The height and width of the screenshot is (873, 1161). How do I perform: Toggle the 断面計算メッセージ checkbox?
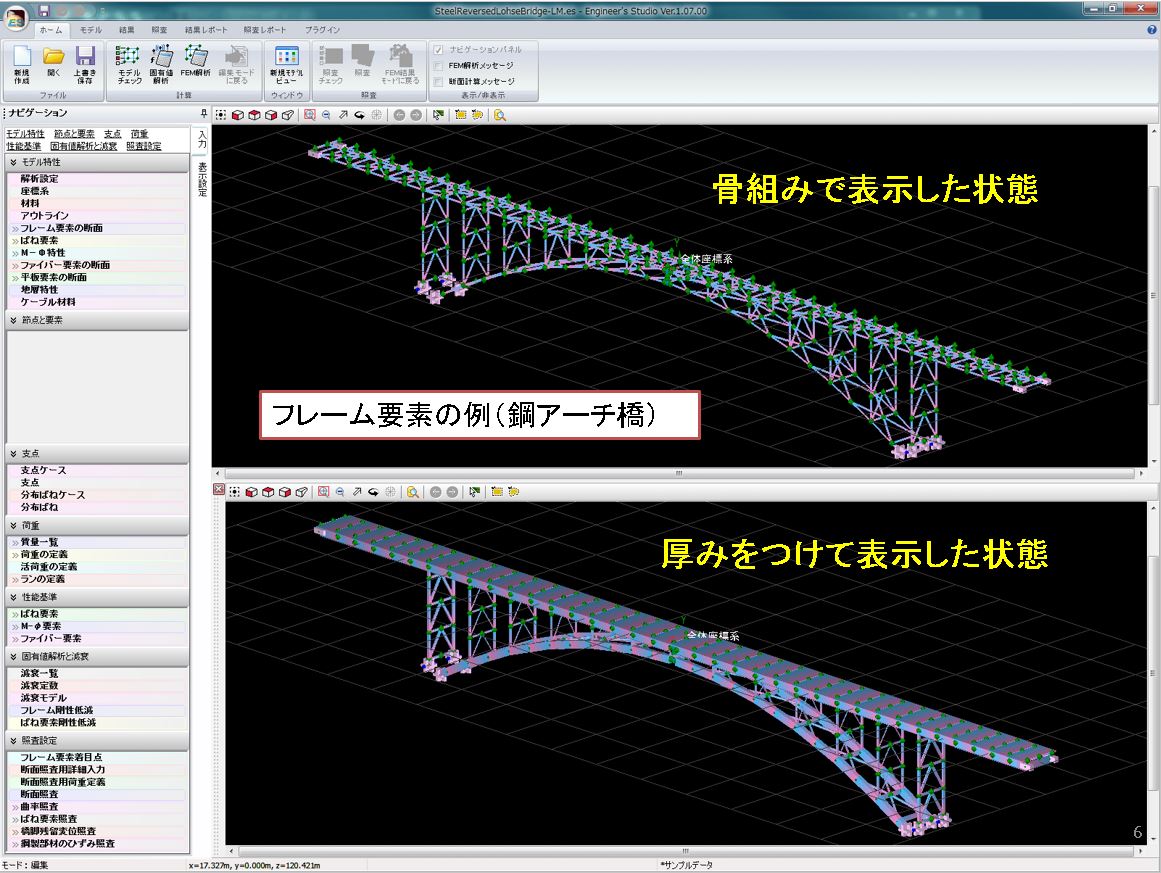pos(438,81)
